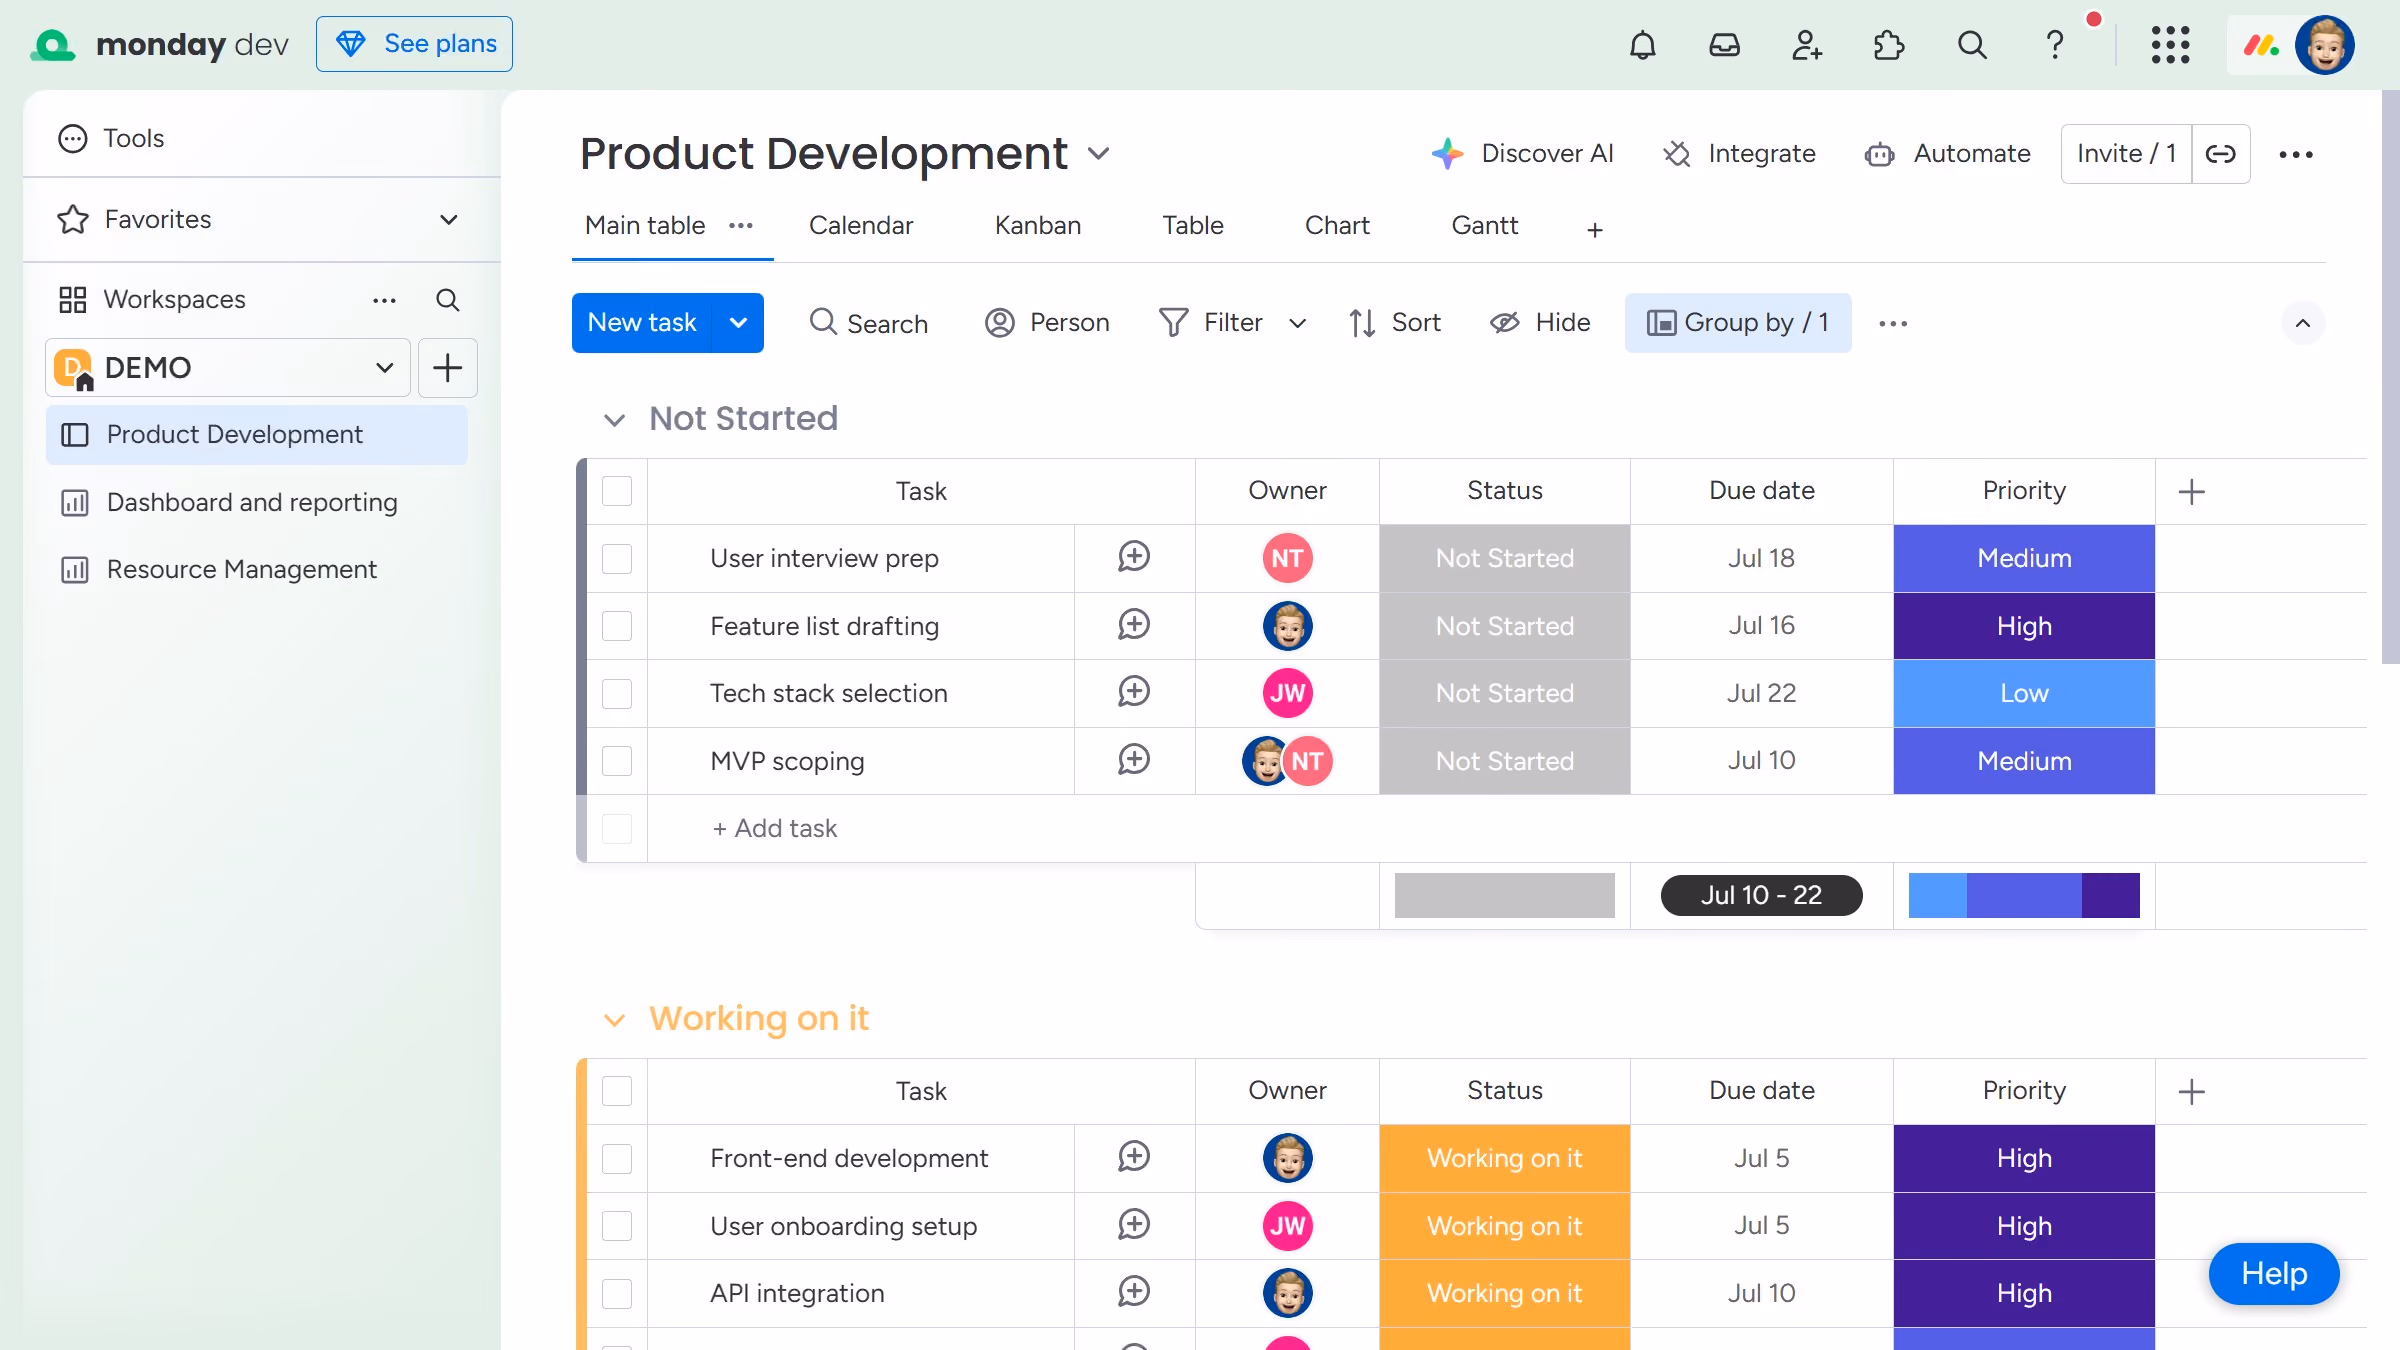Open the New task dropdown arrow
Viewport: 2400px width, 1350px height.
tap(738, 323)
